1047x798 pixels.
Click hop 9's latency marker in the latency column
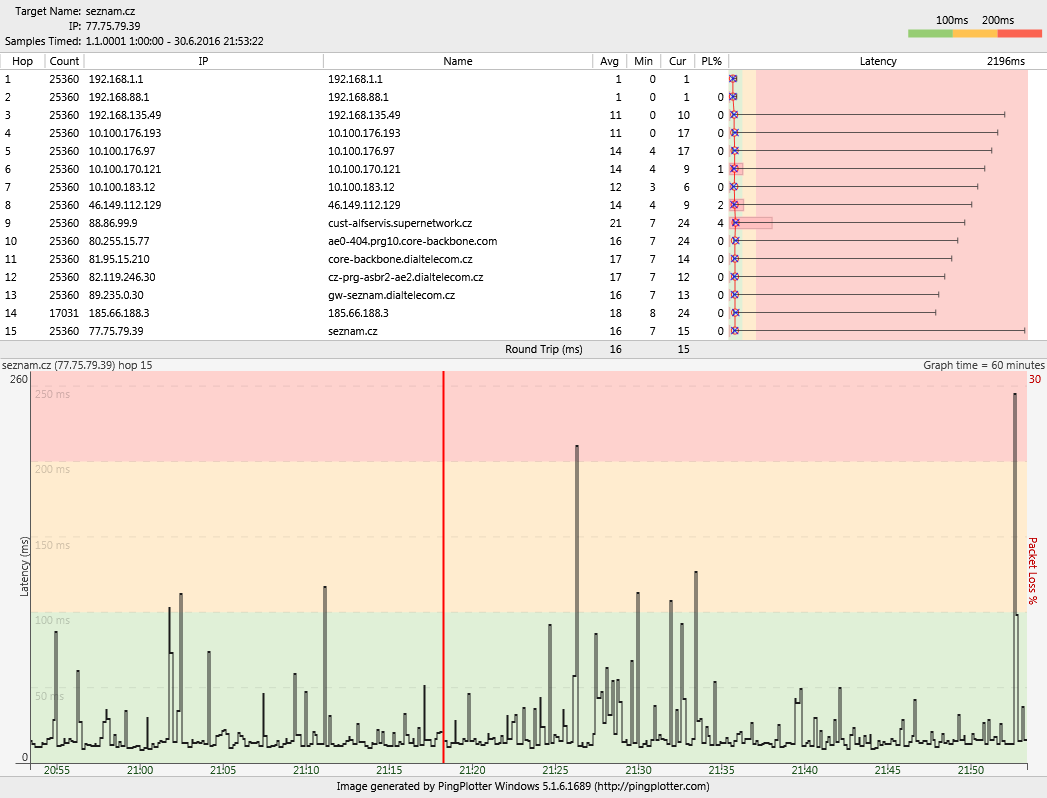tap(735, 222)
